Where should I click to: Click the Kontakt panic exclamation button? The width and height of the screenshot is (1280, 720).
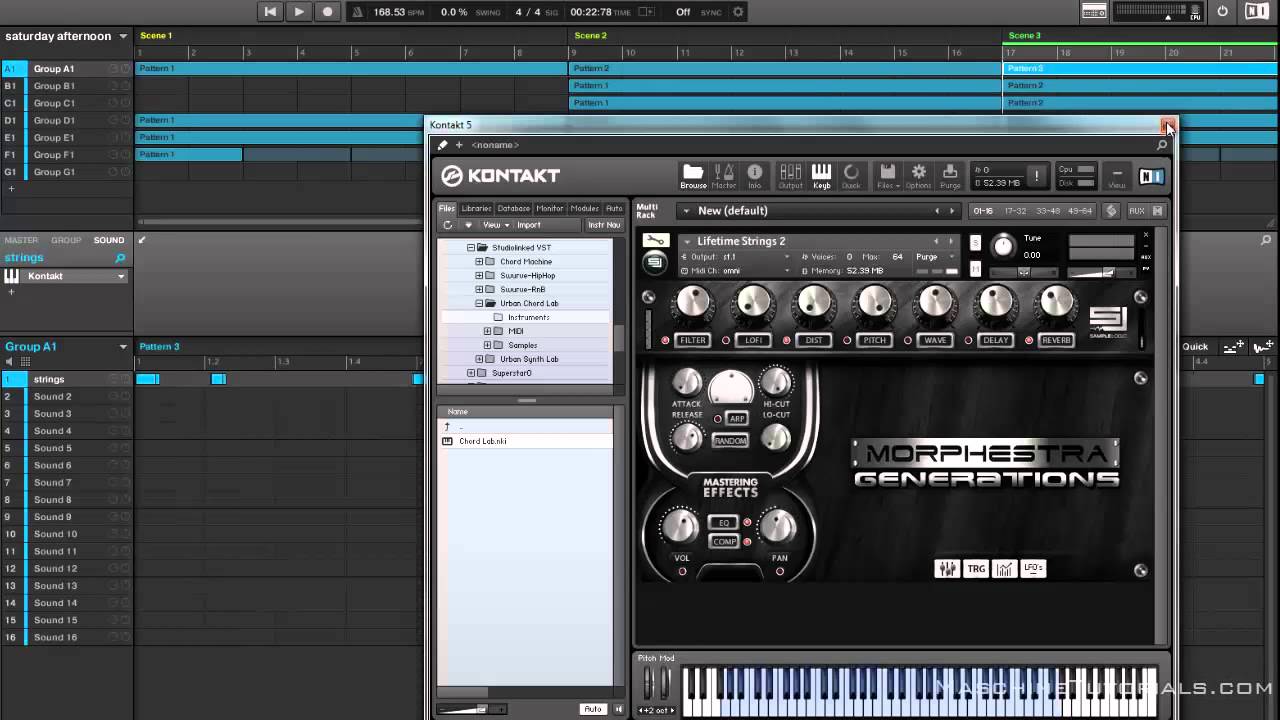[x=1036, y=176]
